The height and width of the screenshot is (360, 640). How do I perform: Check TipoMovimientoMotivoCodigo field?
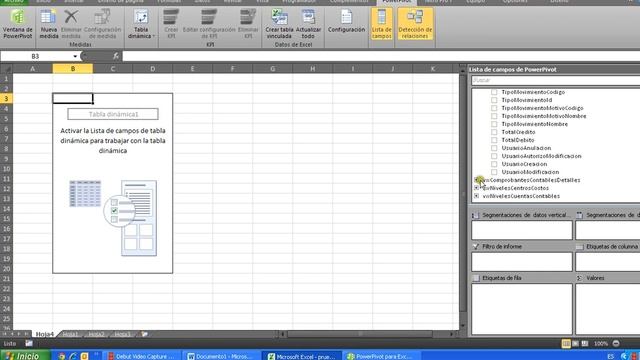pos(494,108)
